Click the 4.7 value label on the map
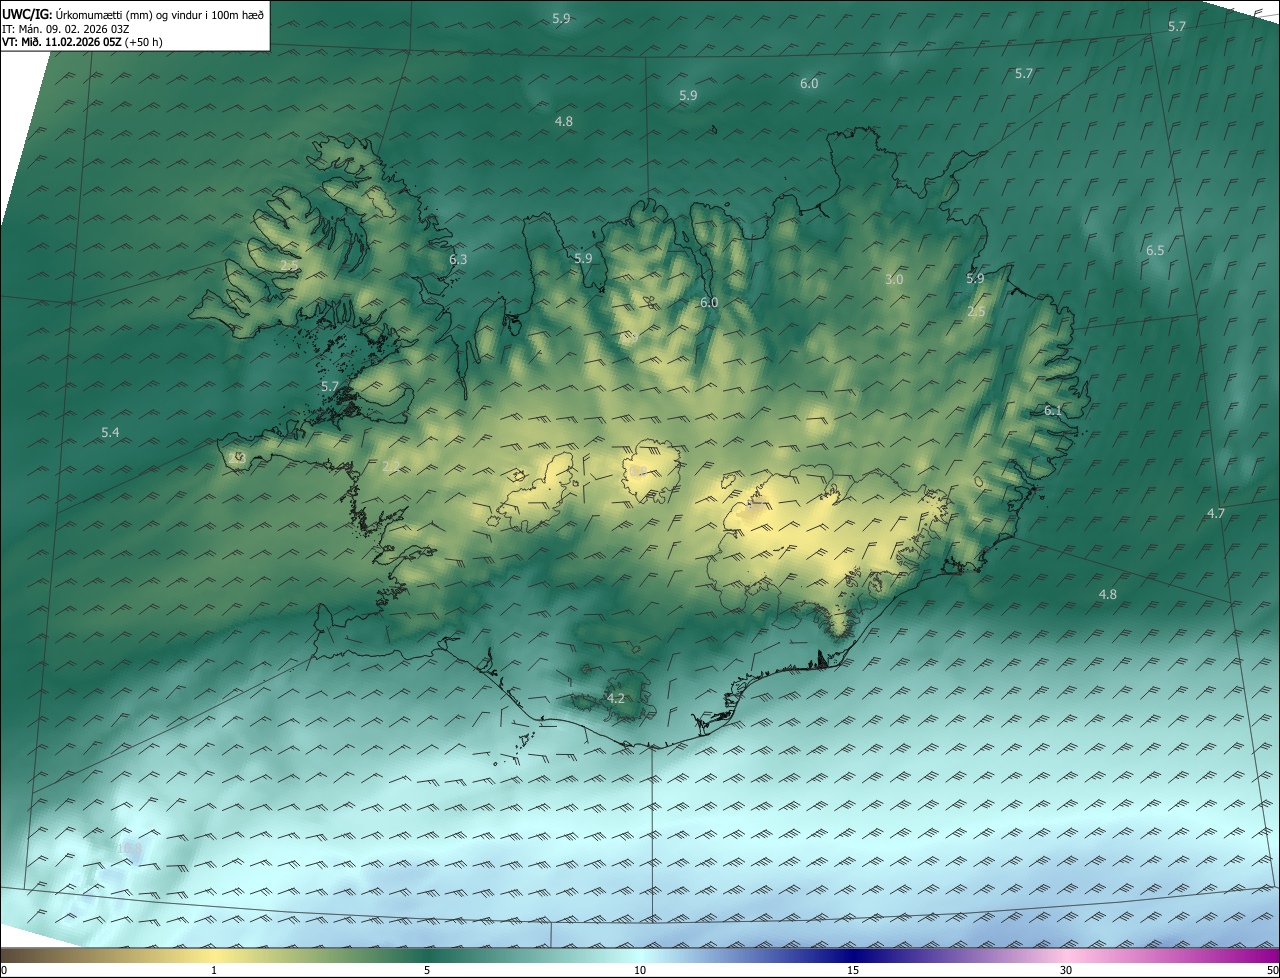The width and height of the screenshot is (1280, 978). (x=1216, y=513)
